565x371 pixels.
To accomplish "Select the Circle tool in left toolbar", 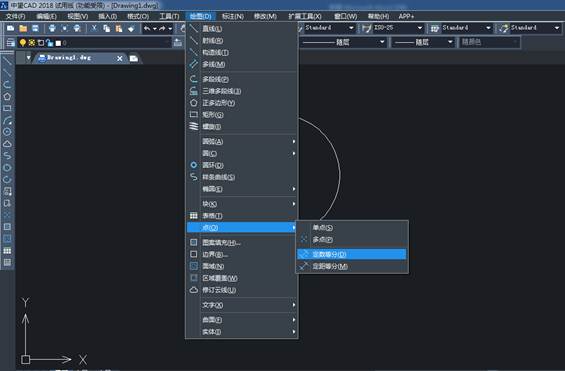I will point(7,132).
